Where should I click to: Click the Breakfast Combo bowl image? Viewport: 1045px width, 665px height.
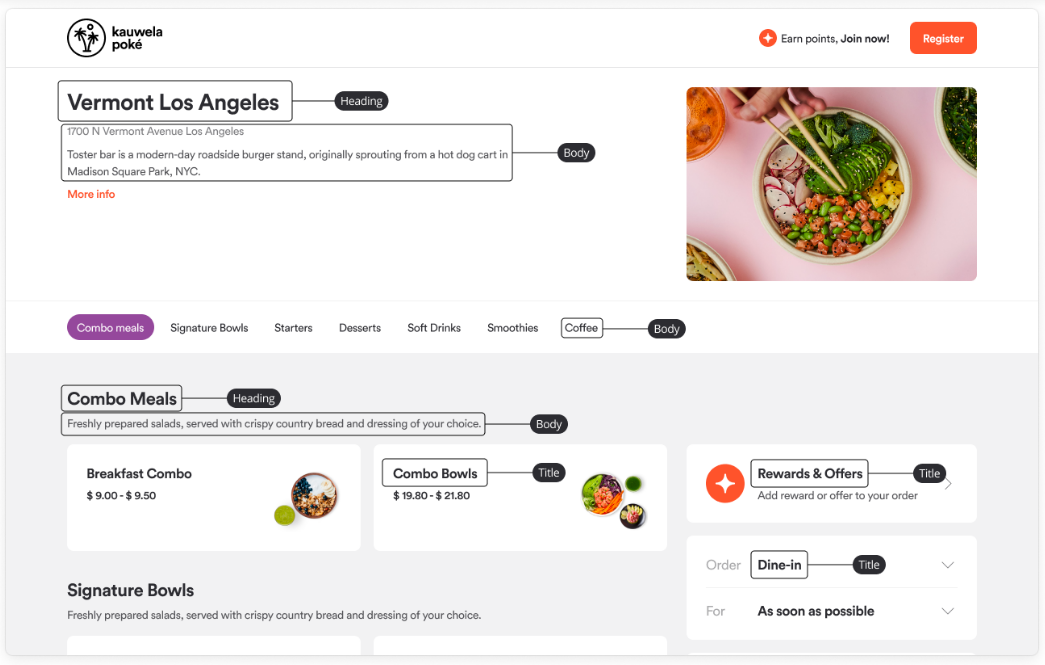coord(313,496)
